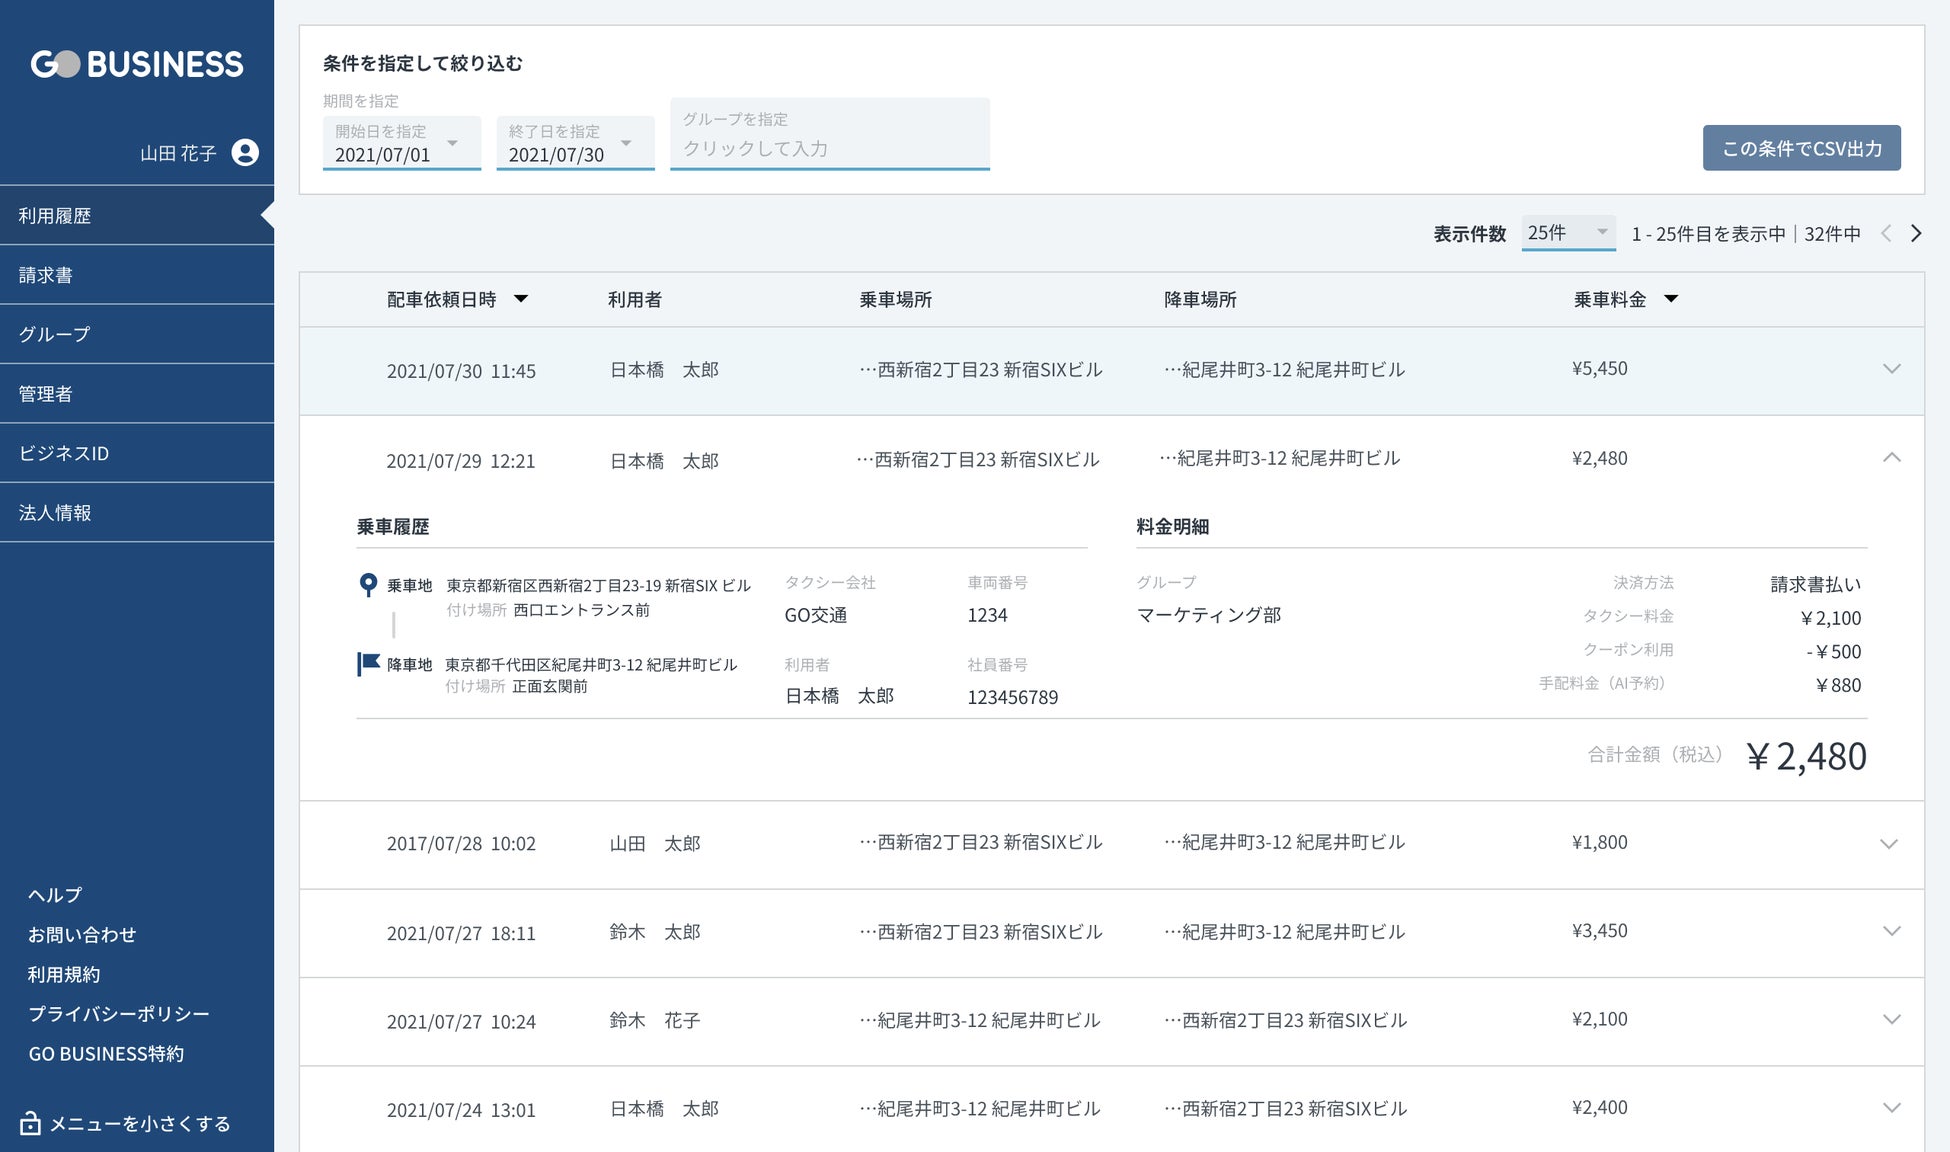This screenshot has width=1950, height=1152.
Task: Click the CSV export button
Action: click(1801, 148)
